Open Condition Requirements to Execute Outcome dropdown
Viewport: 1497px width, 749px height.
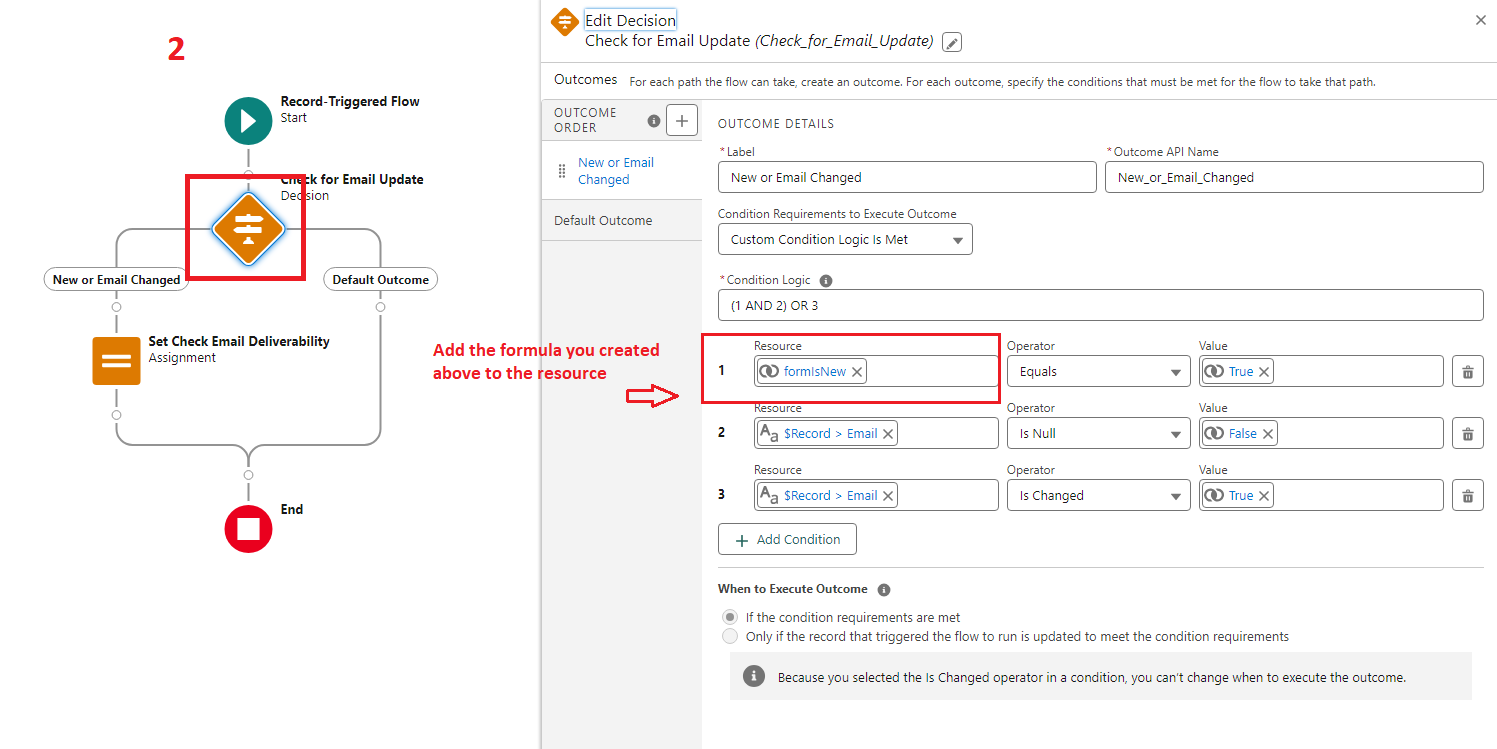(845, 240)
